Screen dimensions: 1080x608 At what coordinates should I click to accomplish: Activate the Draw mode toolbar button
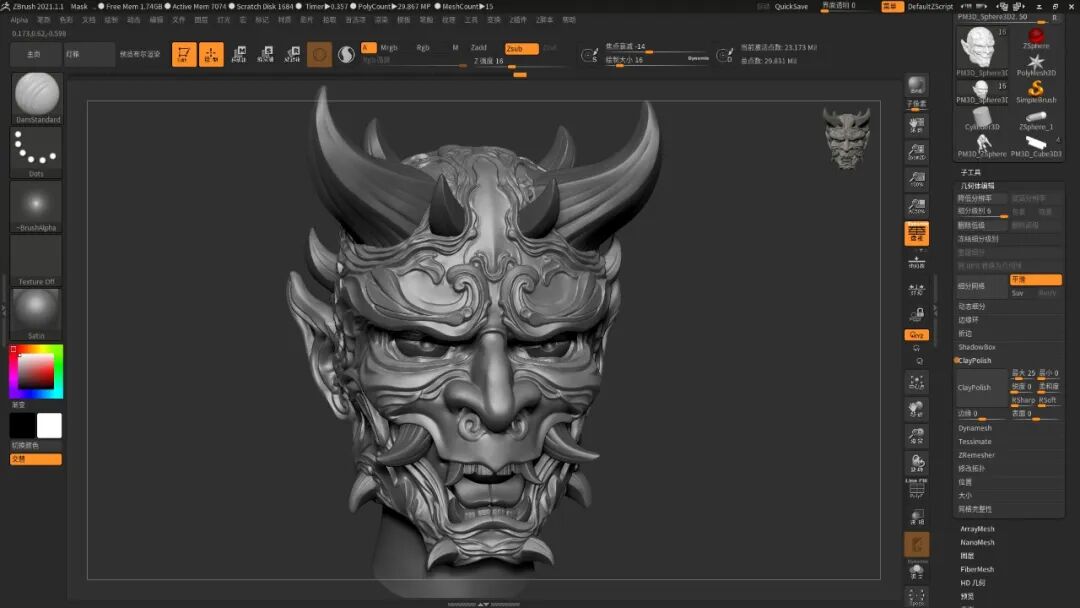211,54
